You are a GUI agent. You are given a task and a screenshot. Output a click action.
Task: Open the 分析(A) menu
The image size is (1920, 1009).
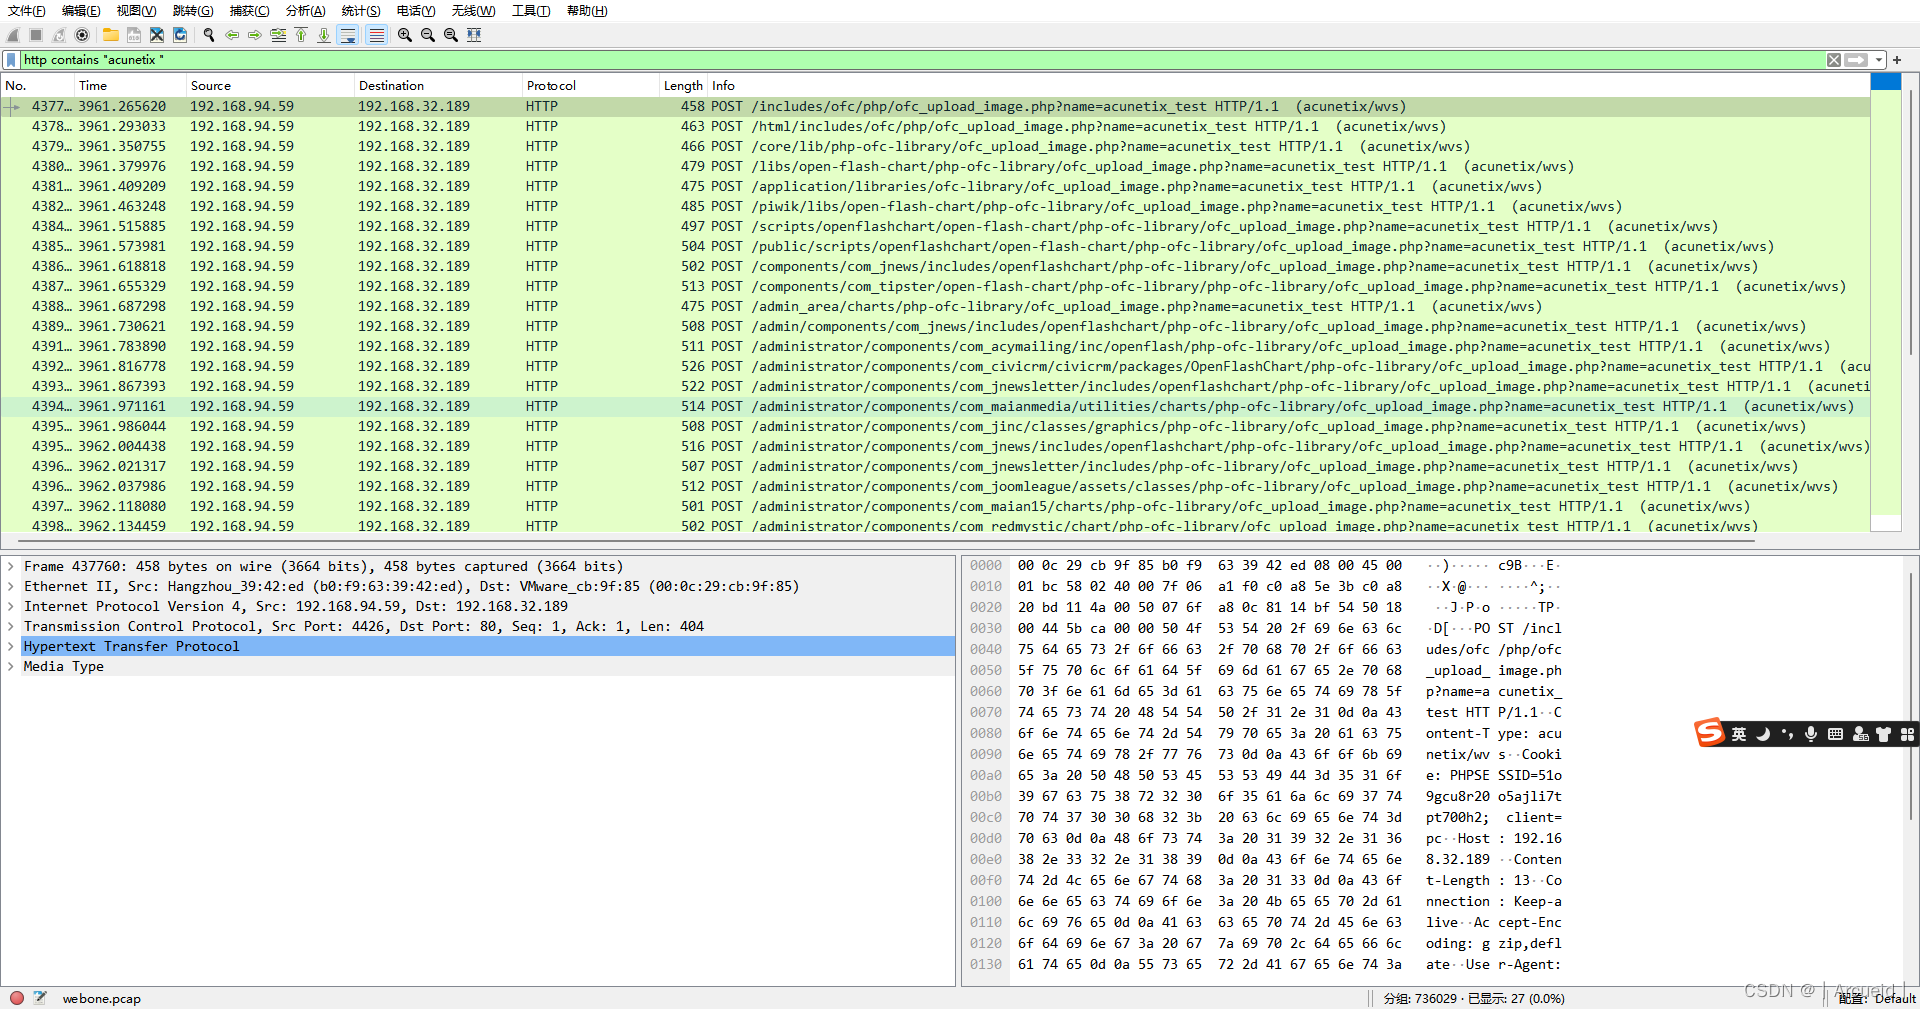coord(306,11)
